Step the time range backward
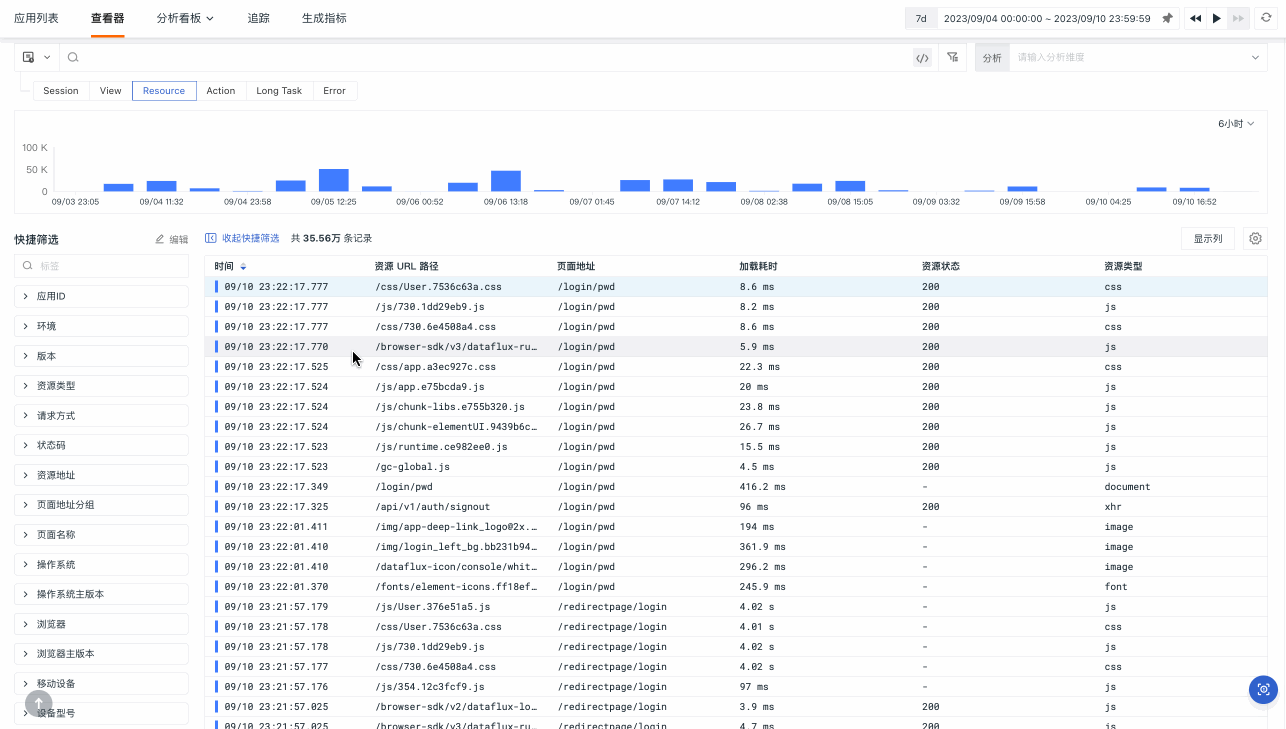 [1195, 18]
